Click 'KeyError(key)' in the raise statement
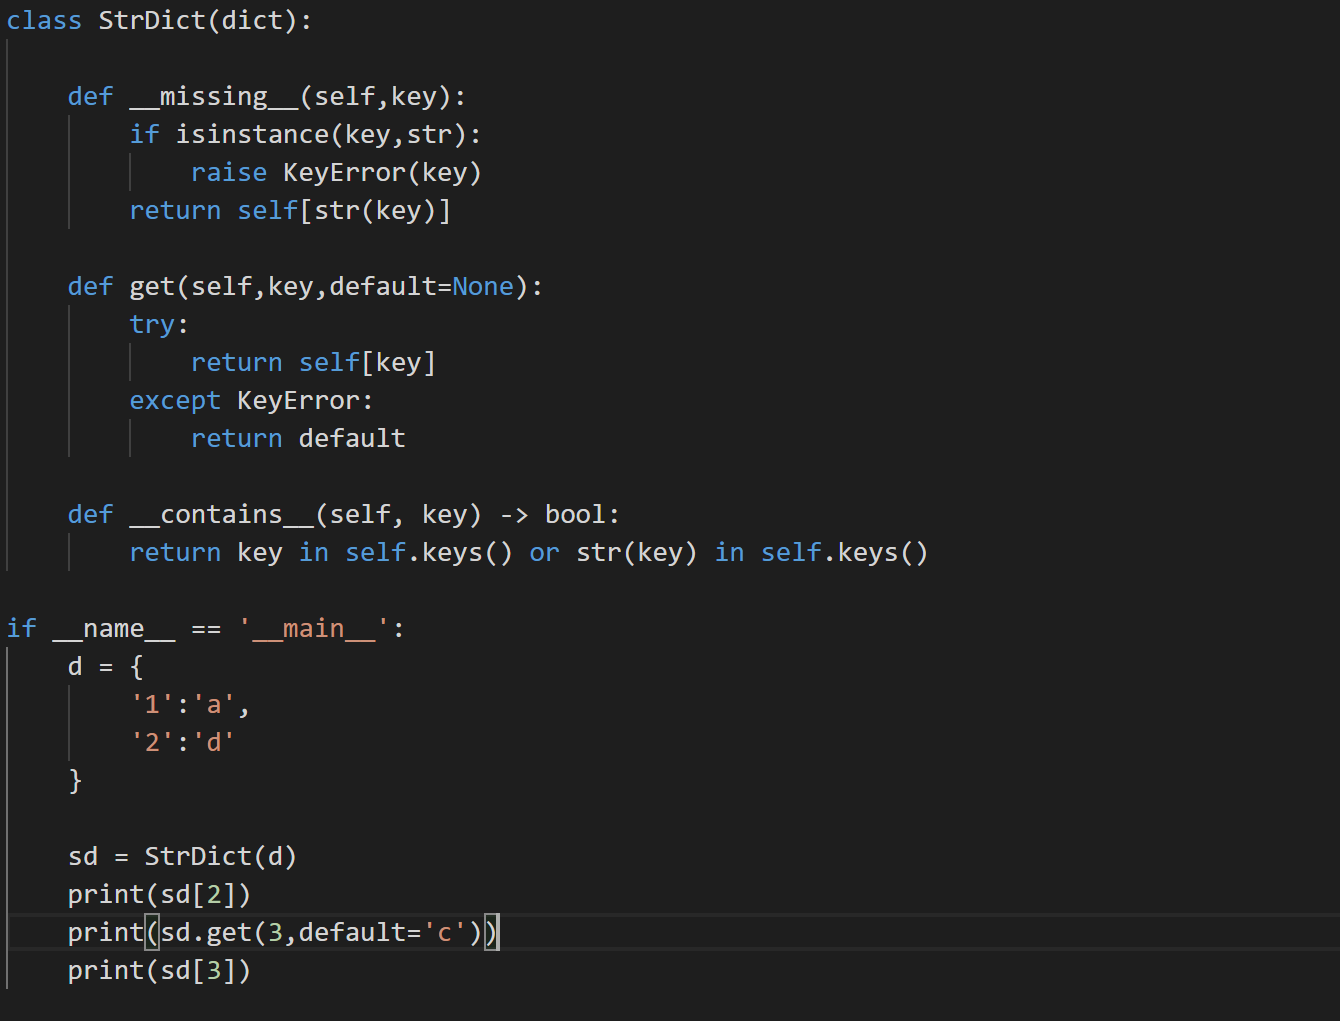1340x1021 pixels. [x=382, y=173]
